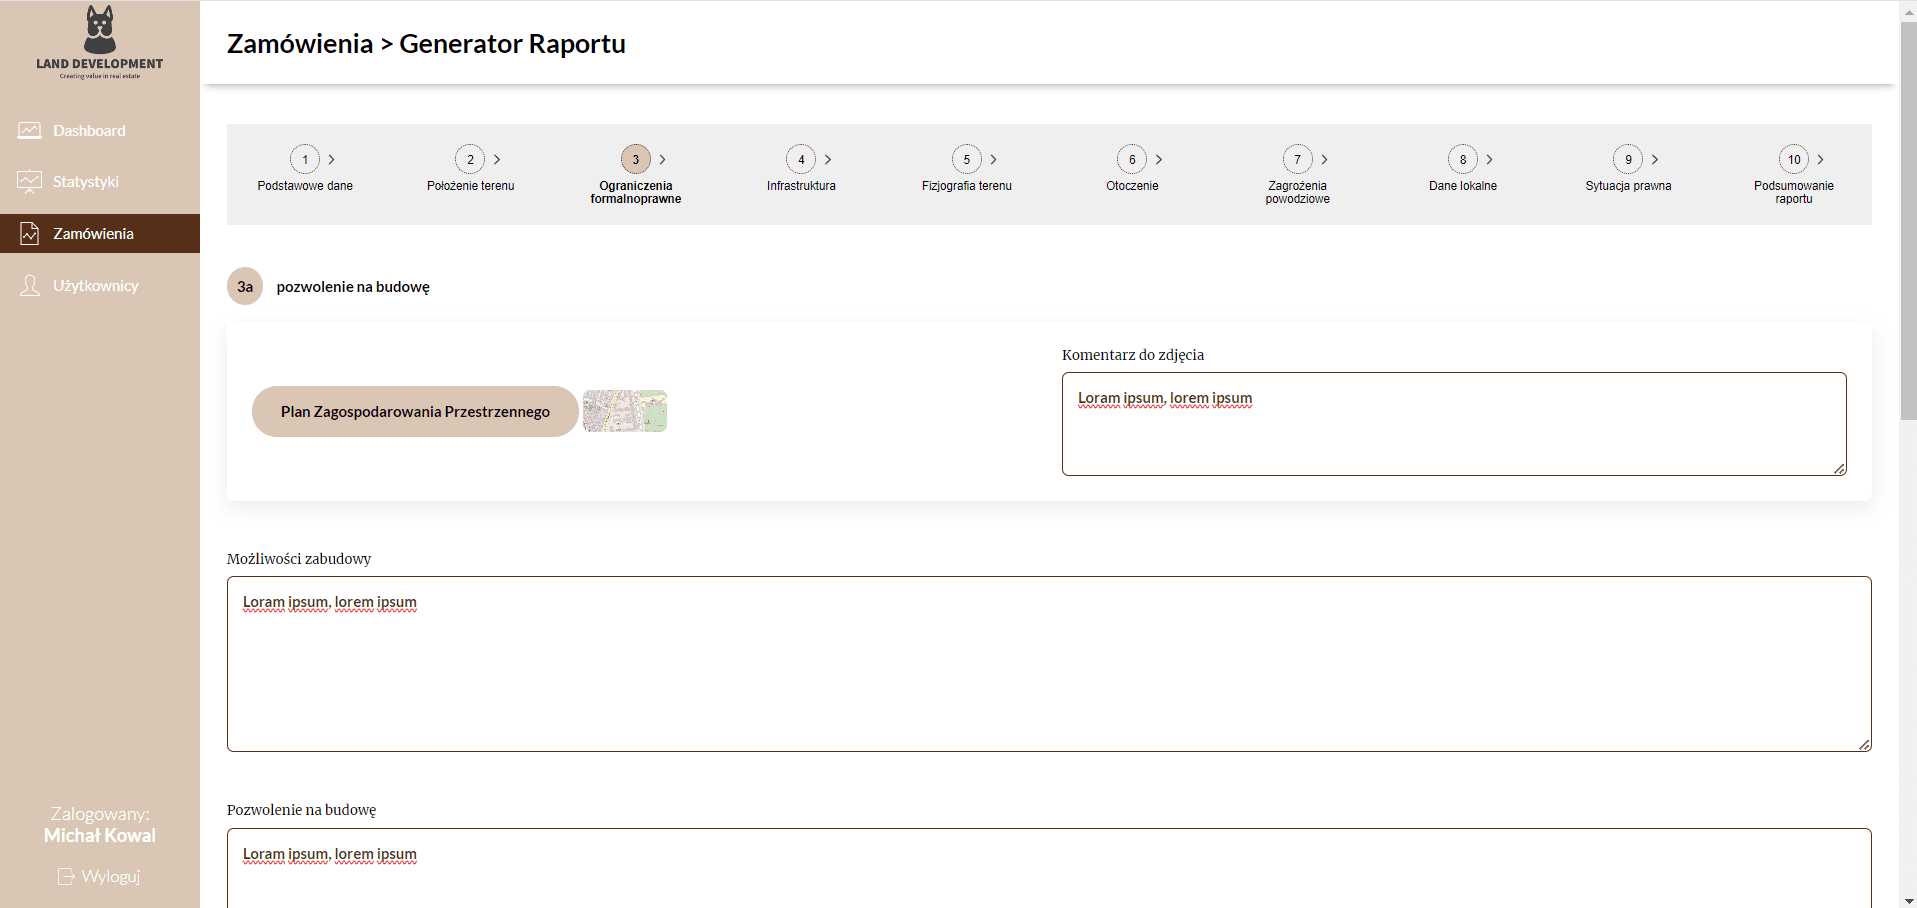Click the Statystyki chart icon
The height and width of the screenshot is (908, 1917).
pyautogui.click(x=30, y=181)
